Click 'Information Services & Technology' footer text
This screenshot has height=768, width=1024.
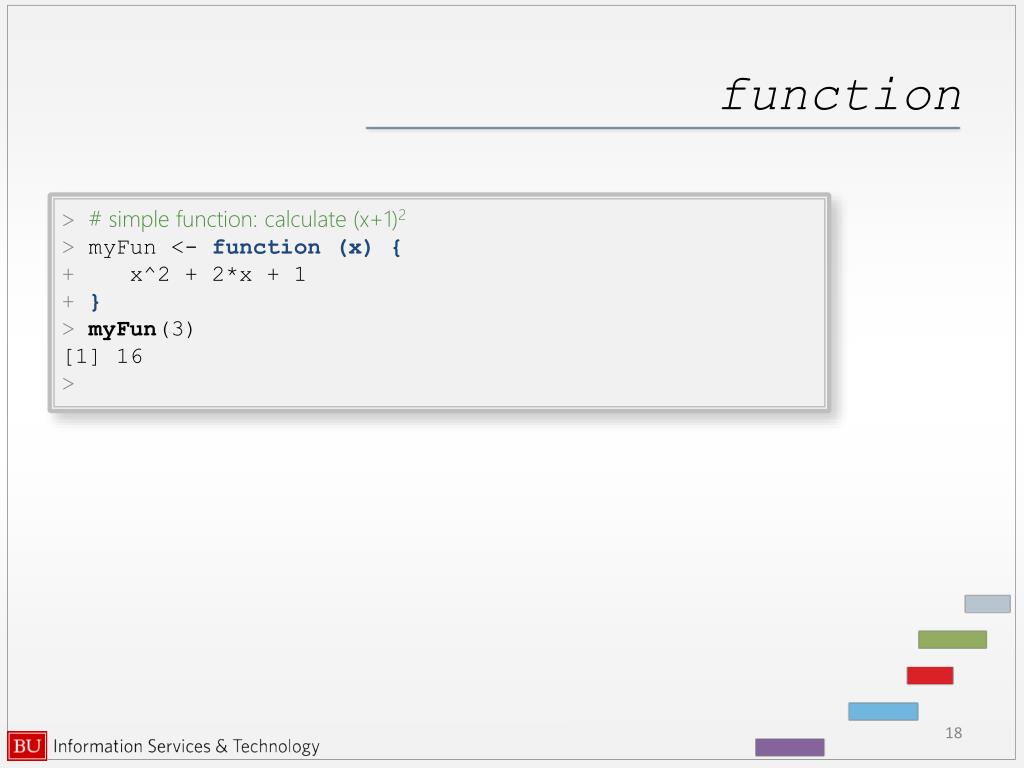point(186,746)
